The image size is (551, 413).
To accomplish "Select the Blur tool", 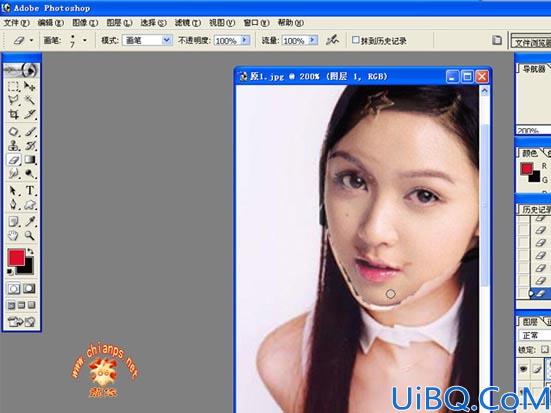I will click(13, 174).
